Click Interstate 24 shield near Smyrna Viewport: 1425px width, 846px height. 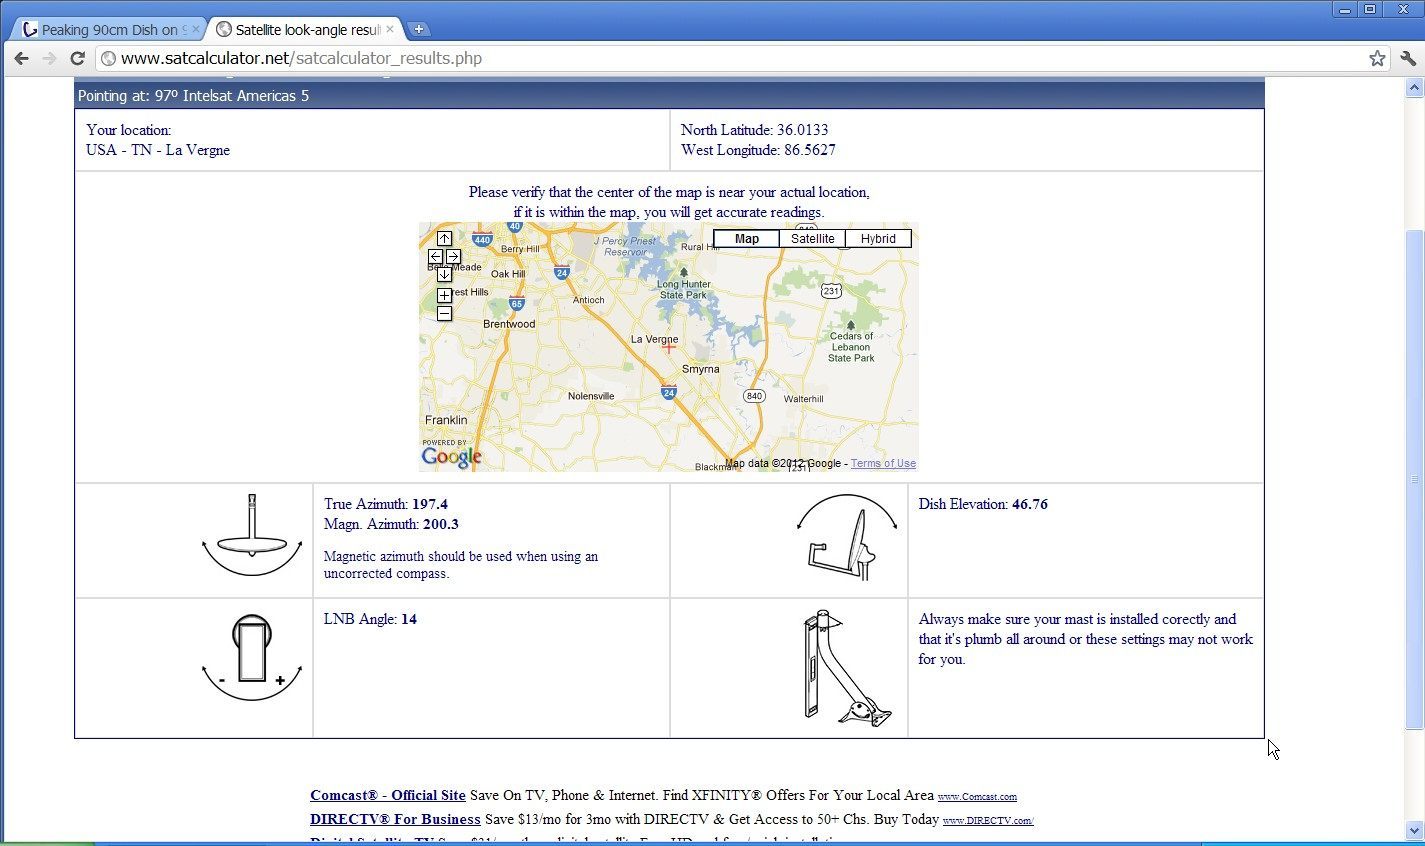[x=668, y=392]
